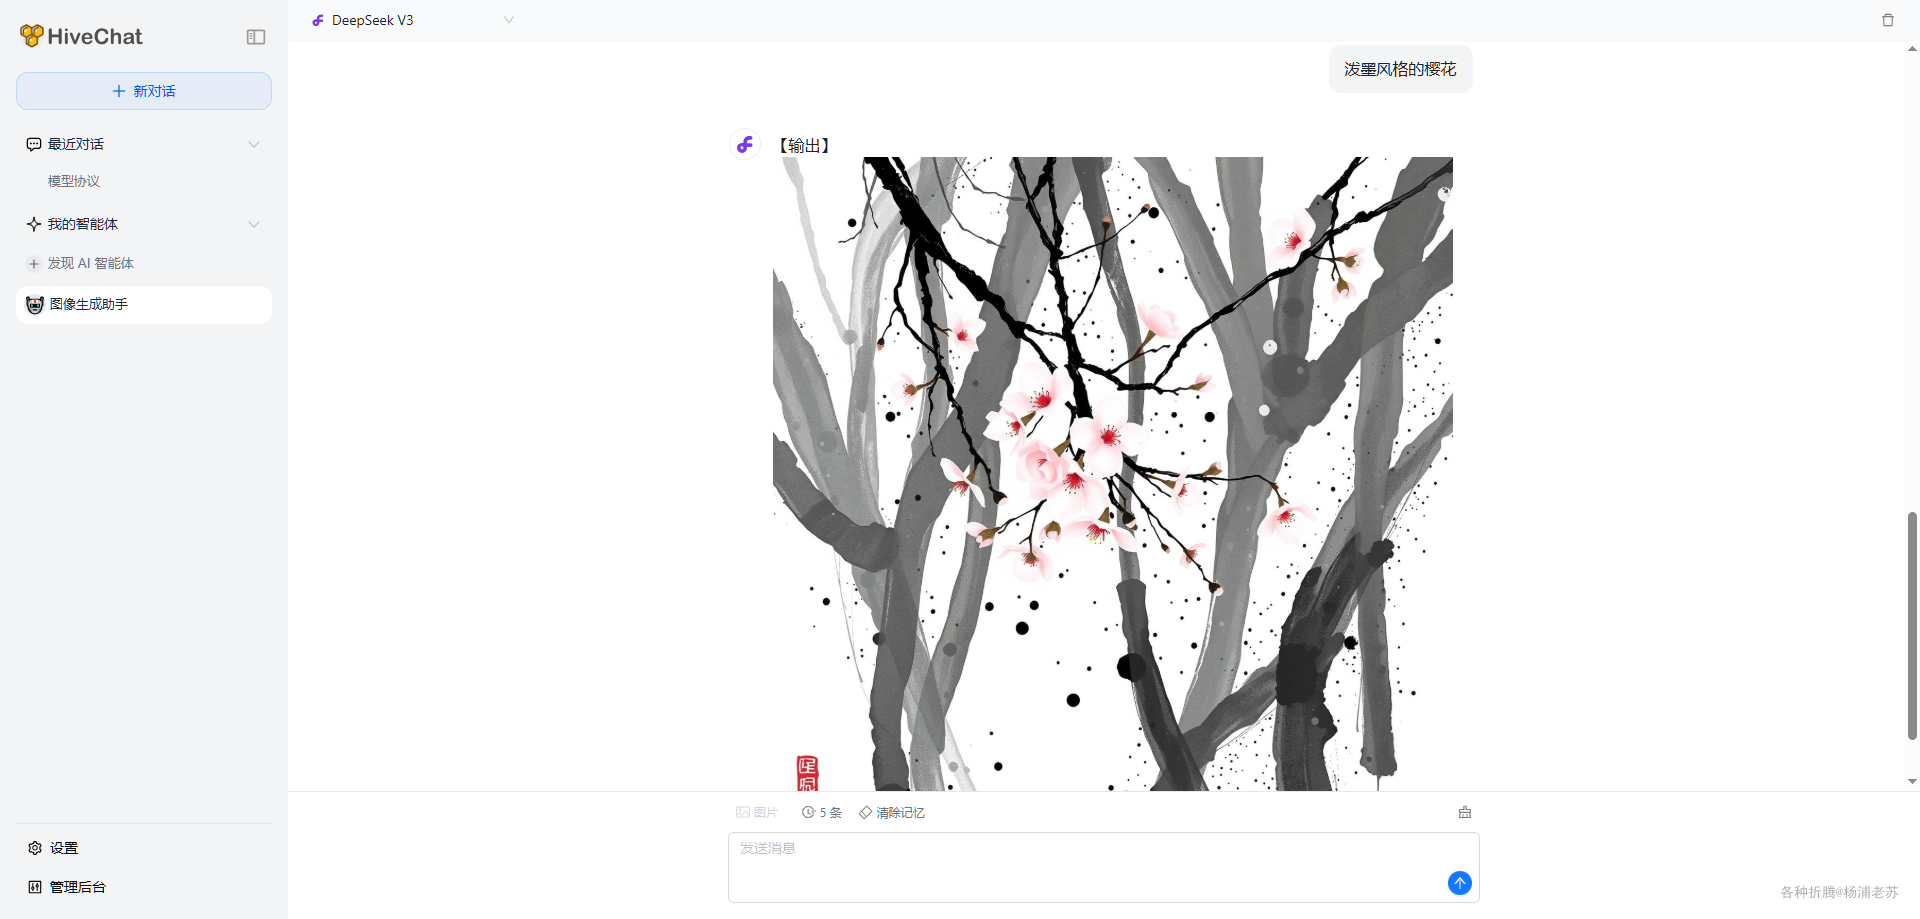This screenshot has width=1920, height=919.
Task: Collapse the sidebar panel icon
Action: (256, 37)
